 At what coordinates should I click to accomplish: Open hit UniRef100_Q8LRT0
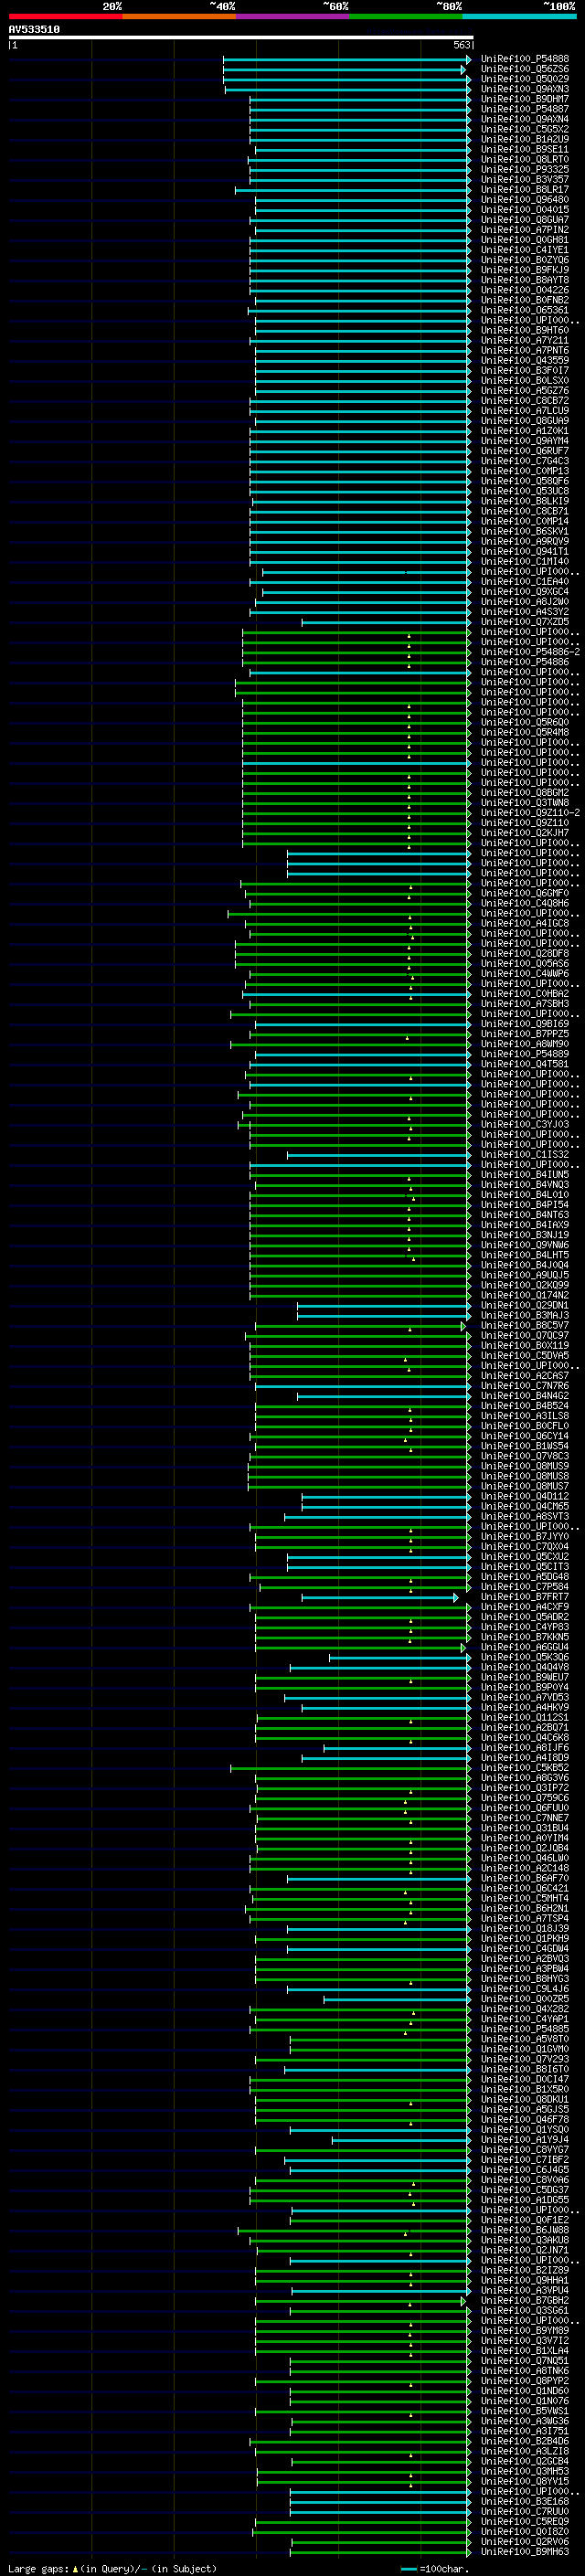tap(525, 159)
